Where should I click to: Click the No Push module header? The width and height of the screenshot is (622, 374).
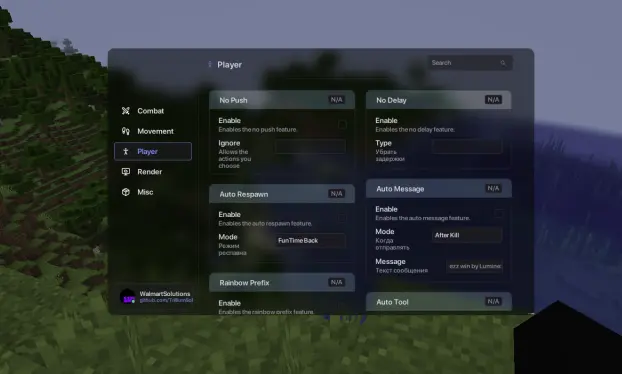282,100
